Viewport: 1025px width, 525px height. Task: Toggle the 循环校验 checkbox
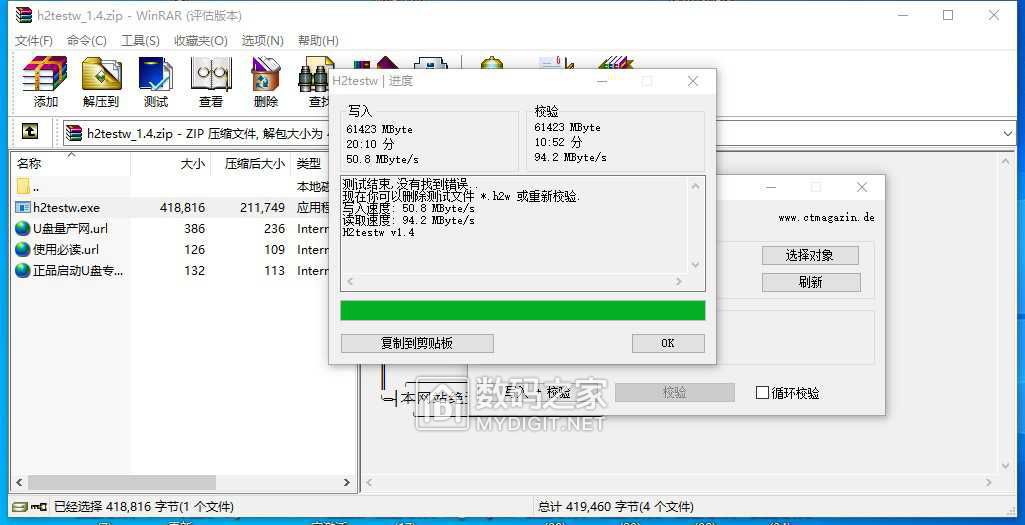[762, 393]
